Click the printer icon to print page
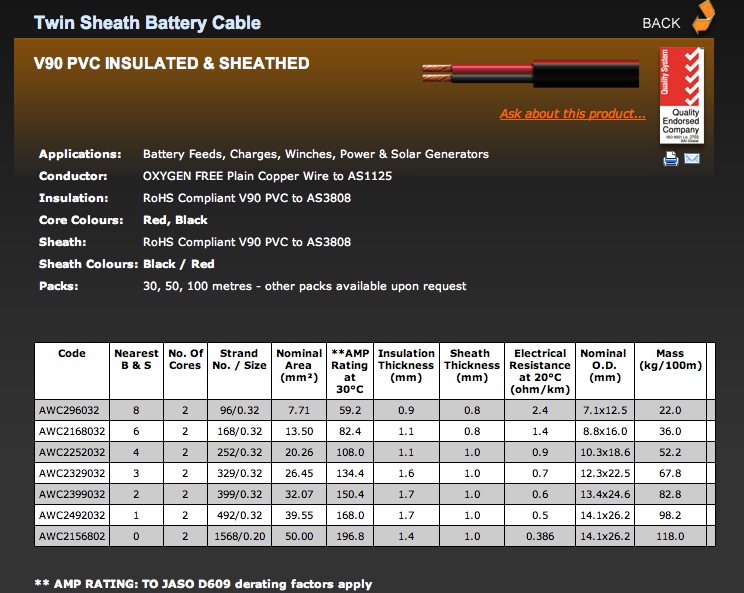 (x=671, y=159)
